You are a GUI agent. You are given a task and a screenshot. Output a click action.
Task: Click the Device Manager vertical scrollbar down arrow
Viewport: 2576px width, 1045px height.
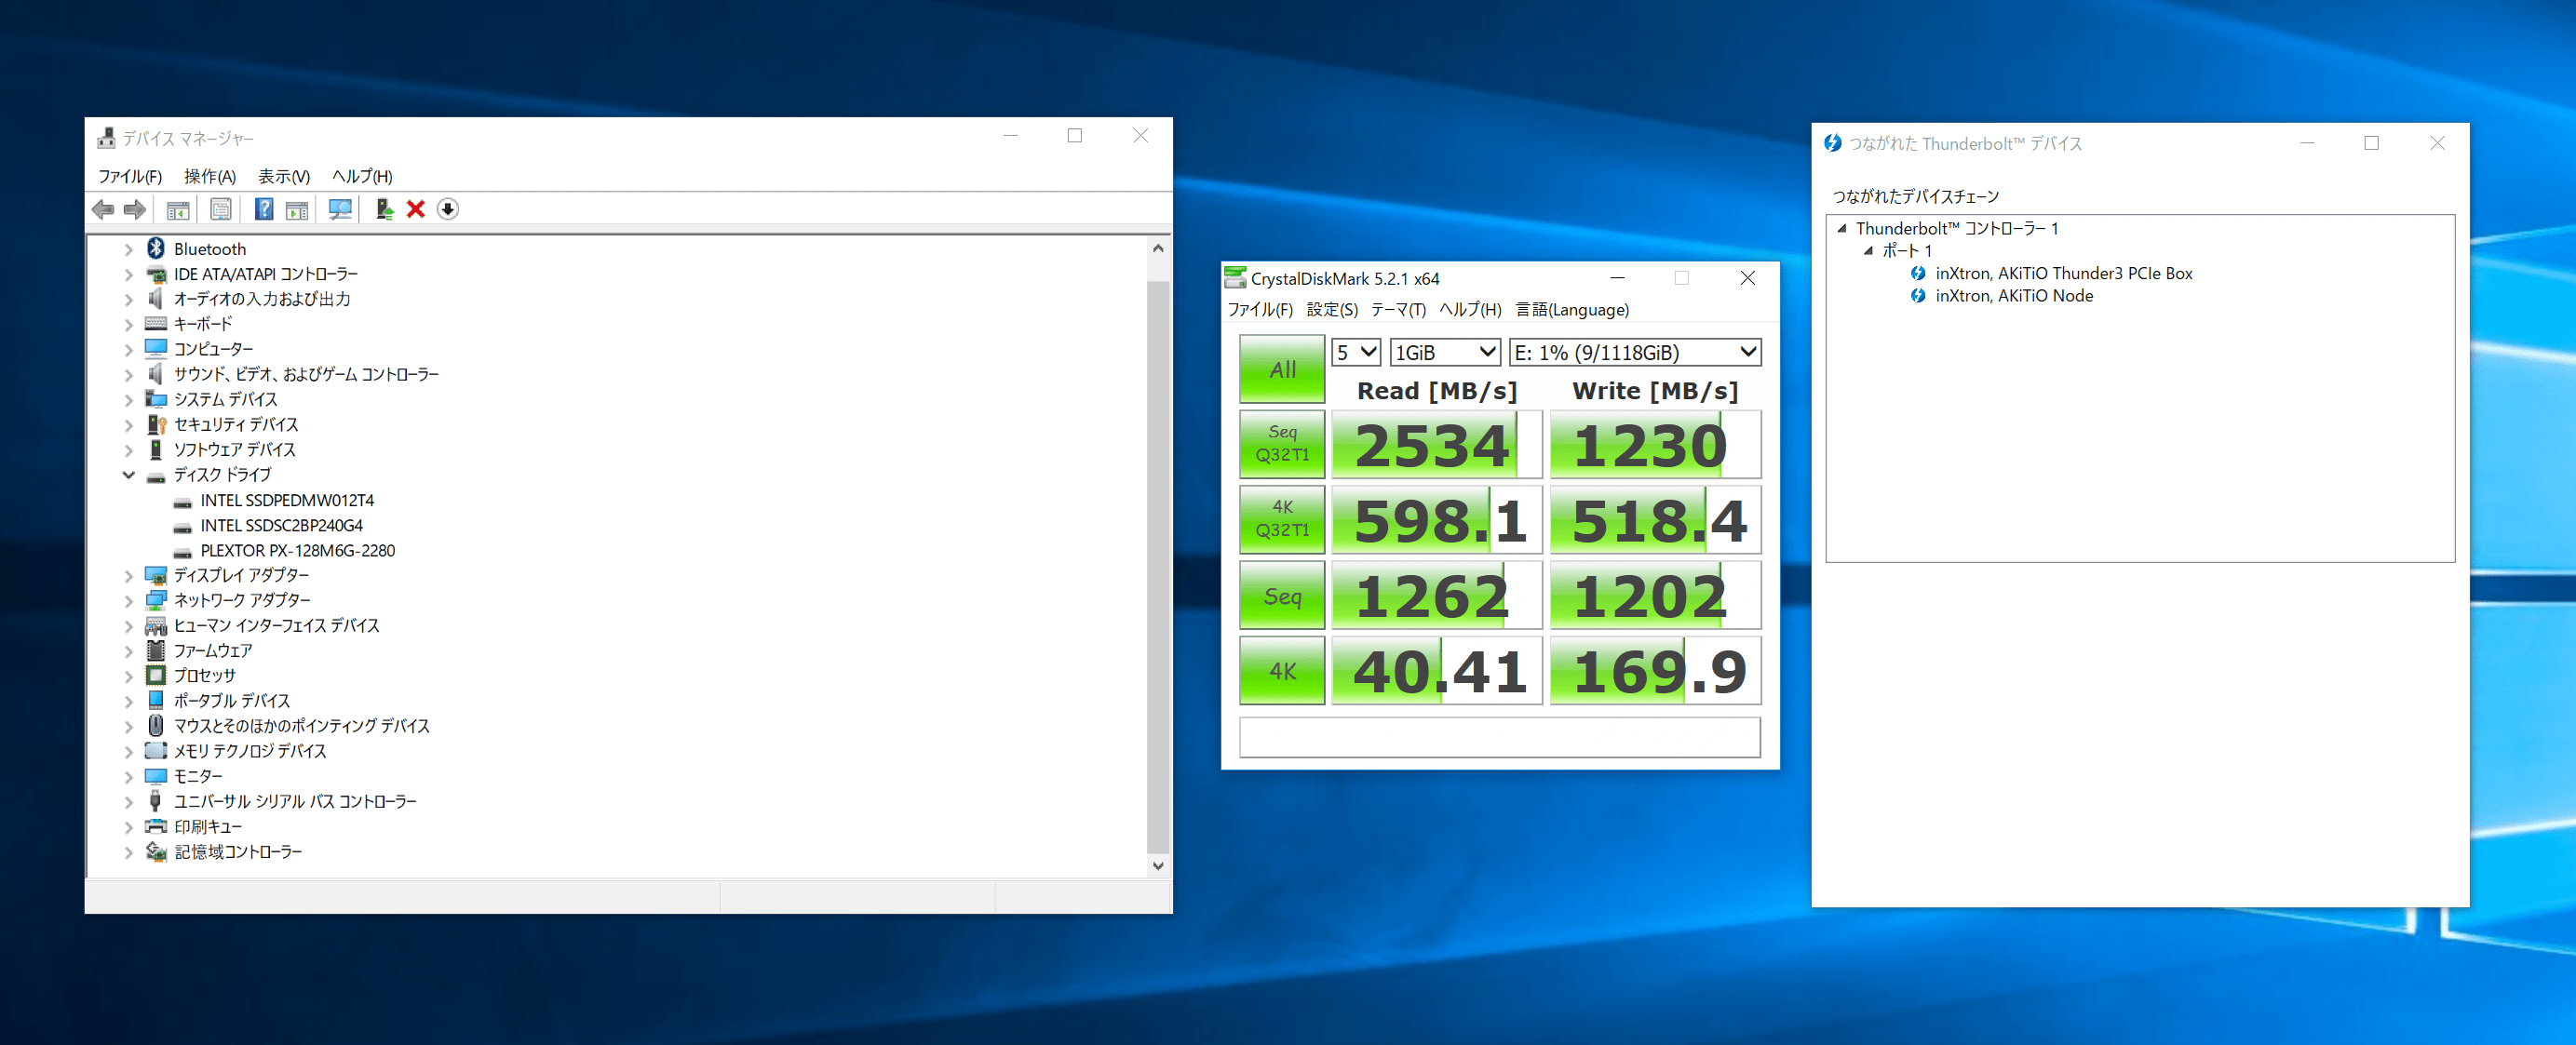tap(1158, 866)
